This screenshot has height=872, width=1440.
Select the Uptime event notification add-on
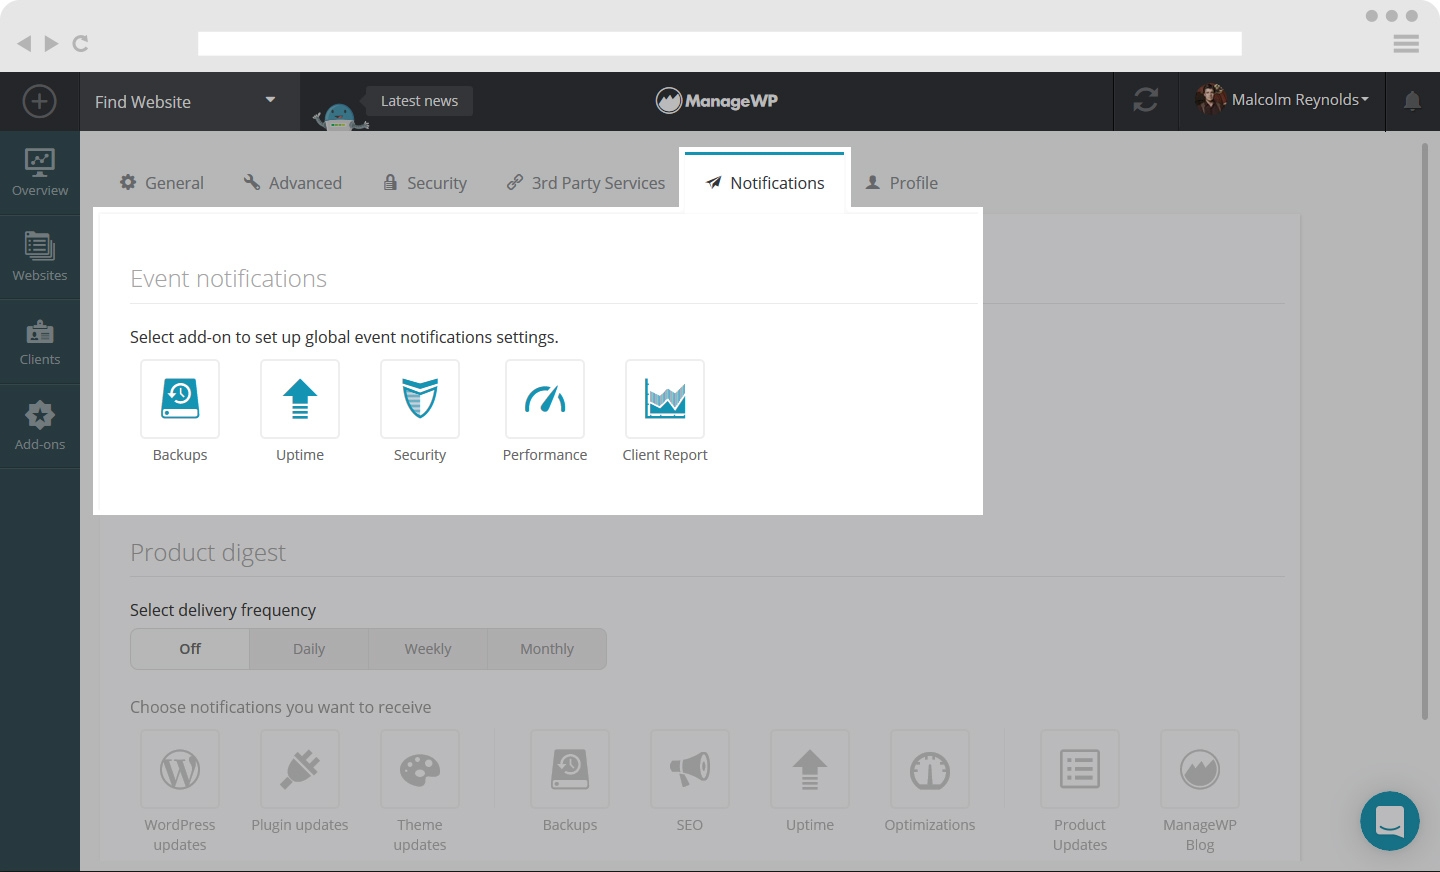click(300, 399)
